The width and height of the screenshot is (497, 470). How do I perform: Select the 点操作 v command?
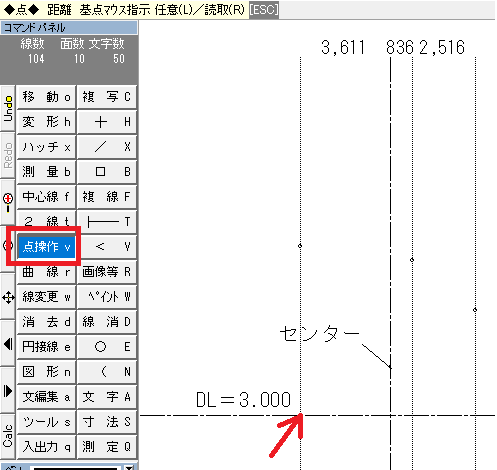coord(46,247)
